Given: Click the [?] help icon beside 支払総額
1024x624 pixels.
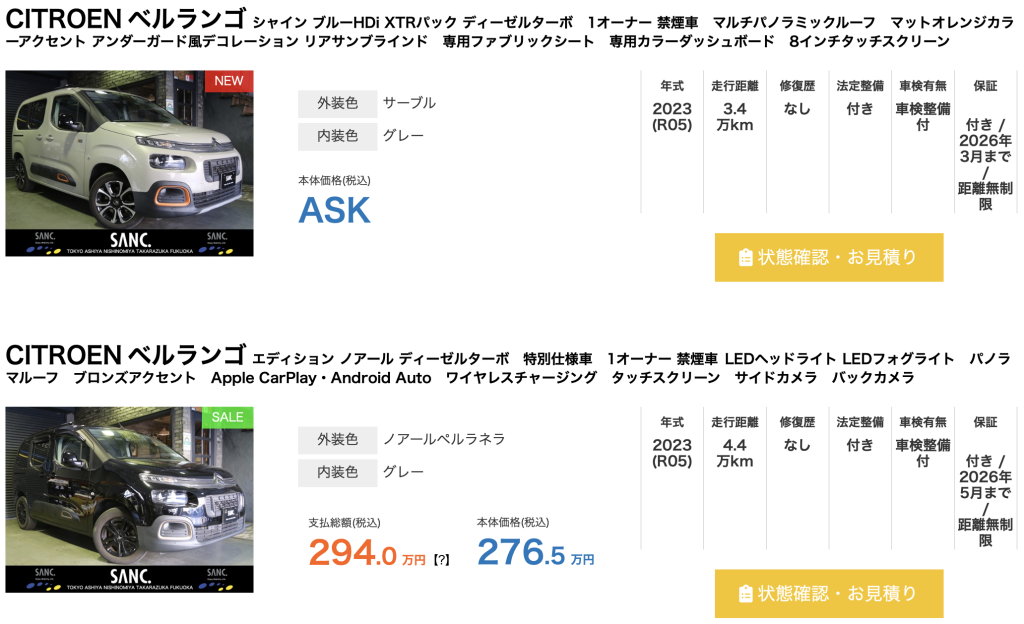Looking at the screenshot, I should pos(441,560).
